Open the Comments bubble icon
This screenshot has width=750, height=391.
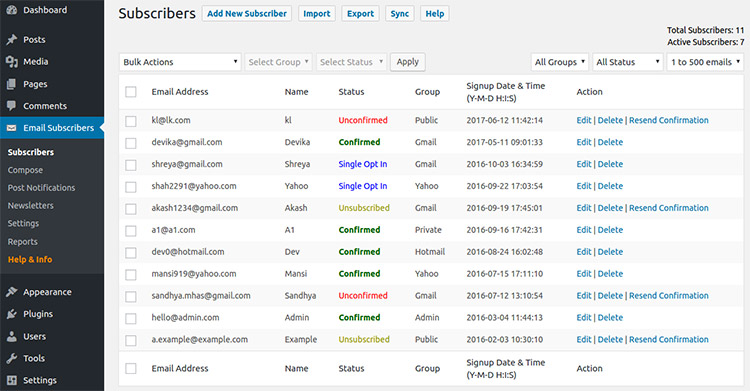pos(12,106)
